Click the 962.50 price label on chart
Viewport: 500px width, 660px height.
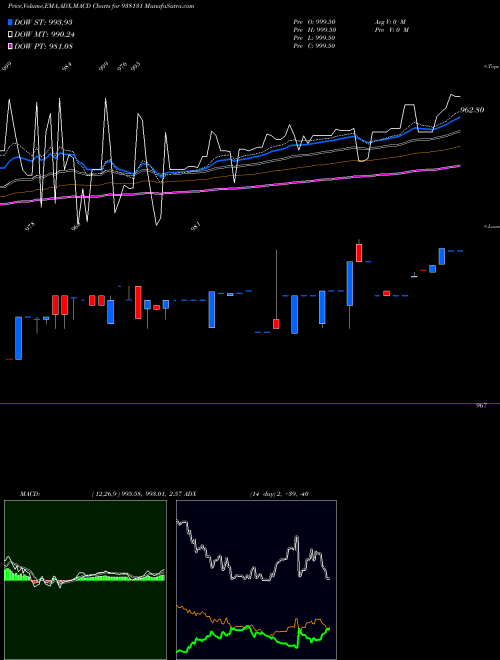point(472,110)
